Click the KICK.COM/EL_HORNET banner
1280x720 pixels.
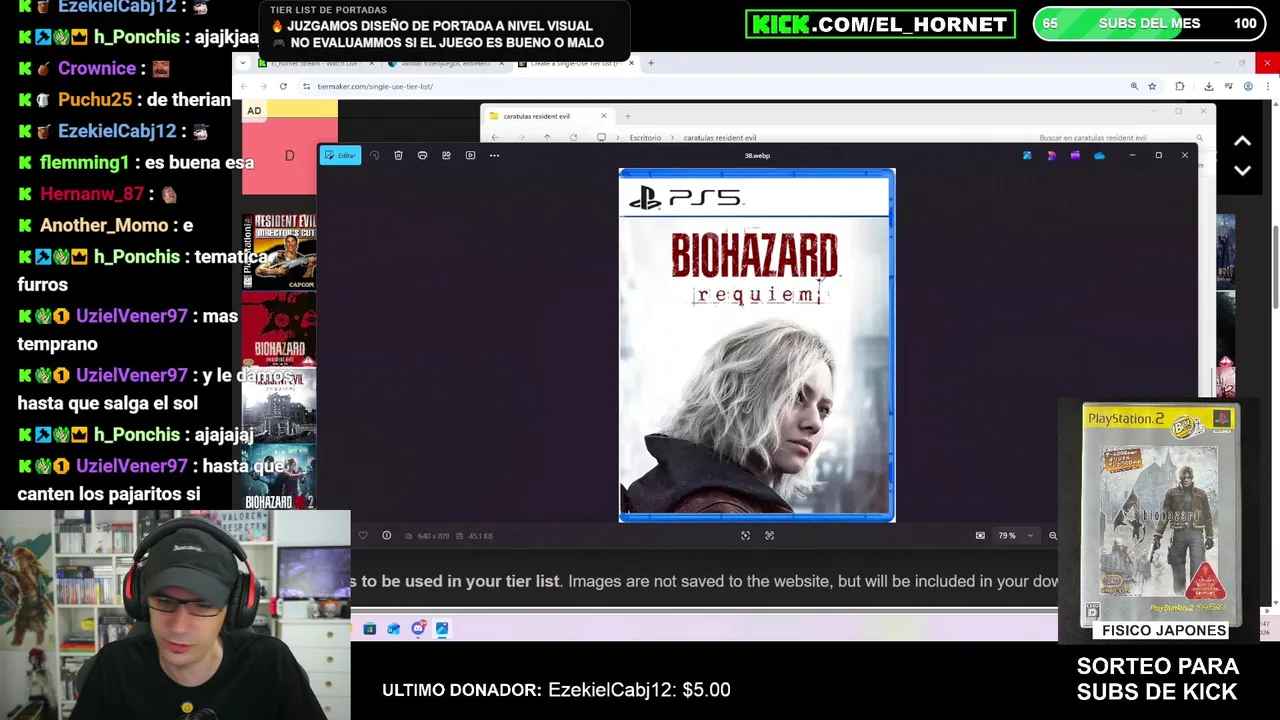(x=880, y=24)
